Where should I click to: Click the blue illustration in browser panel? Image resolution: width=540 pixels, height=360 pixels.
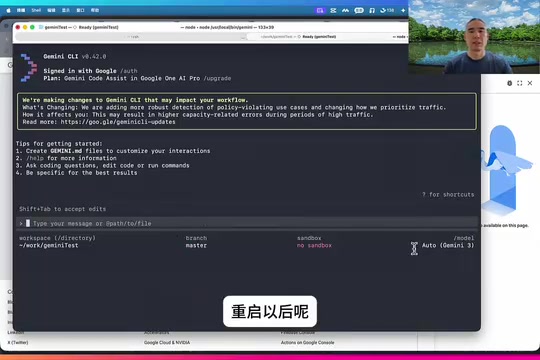506,171
